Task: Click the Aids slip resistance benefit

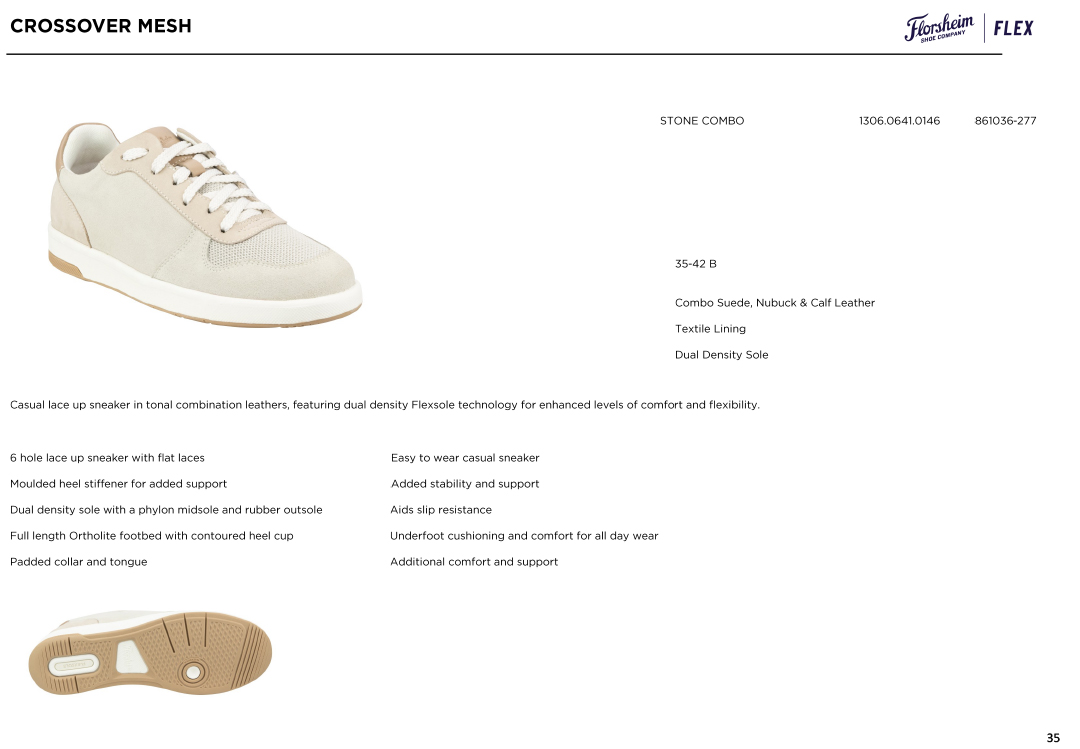Action: (441, 510)
